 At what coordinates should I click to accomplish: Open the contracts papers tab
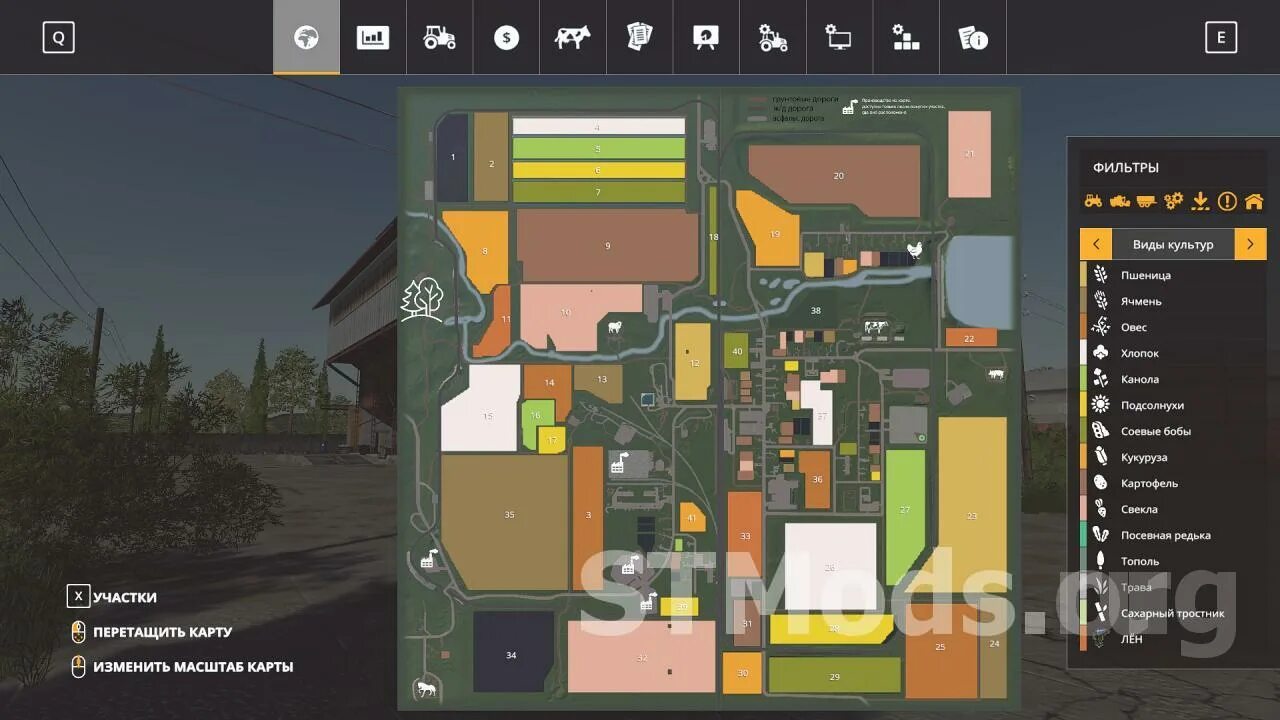point(639,38)
